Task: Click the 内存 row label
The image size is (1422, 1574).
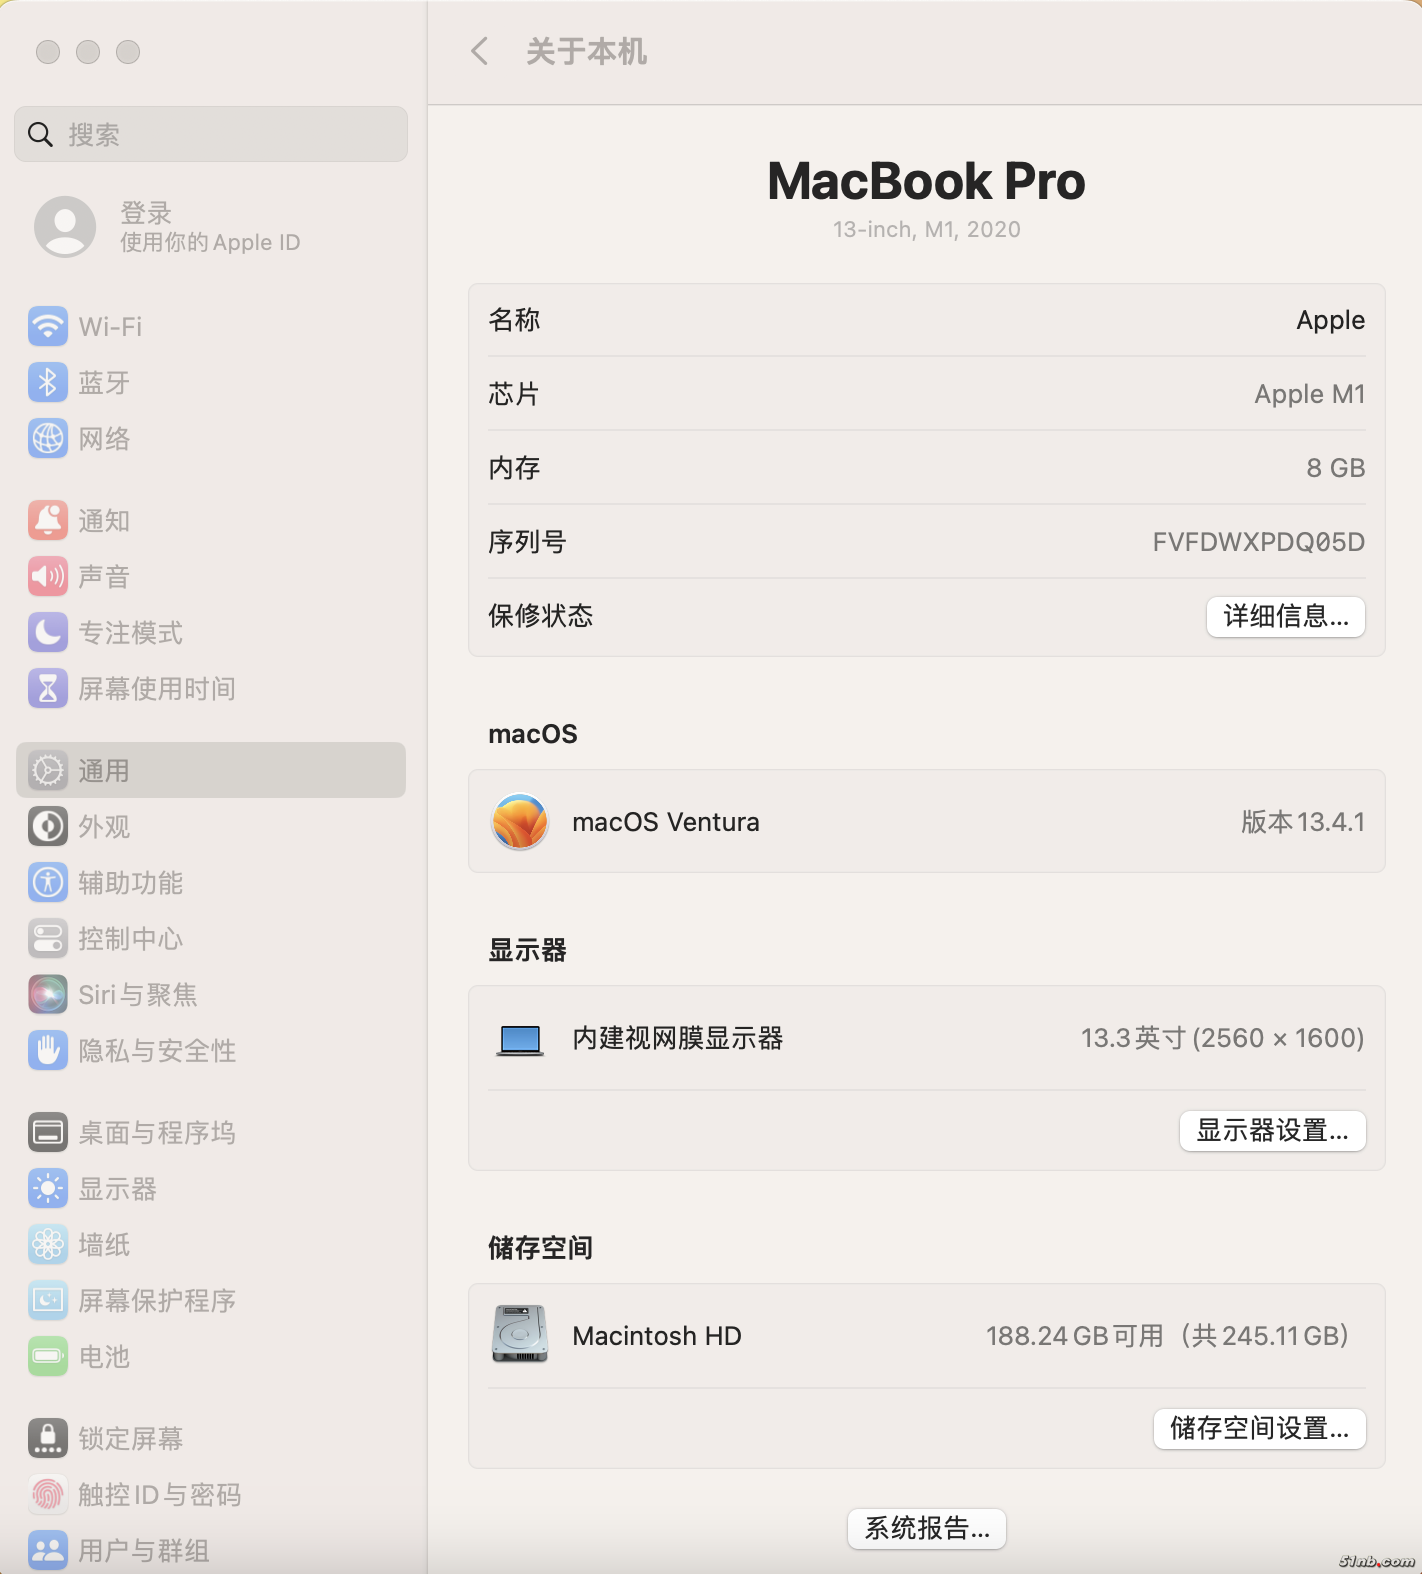Action: pyautogui.click(x=514, y=468)
